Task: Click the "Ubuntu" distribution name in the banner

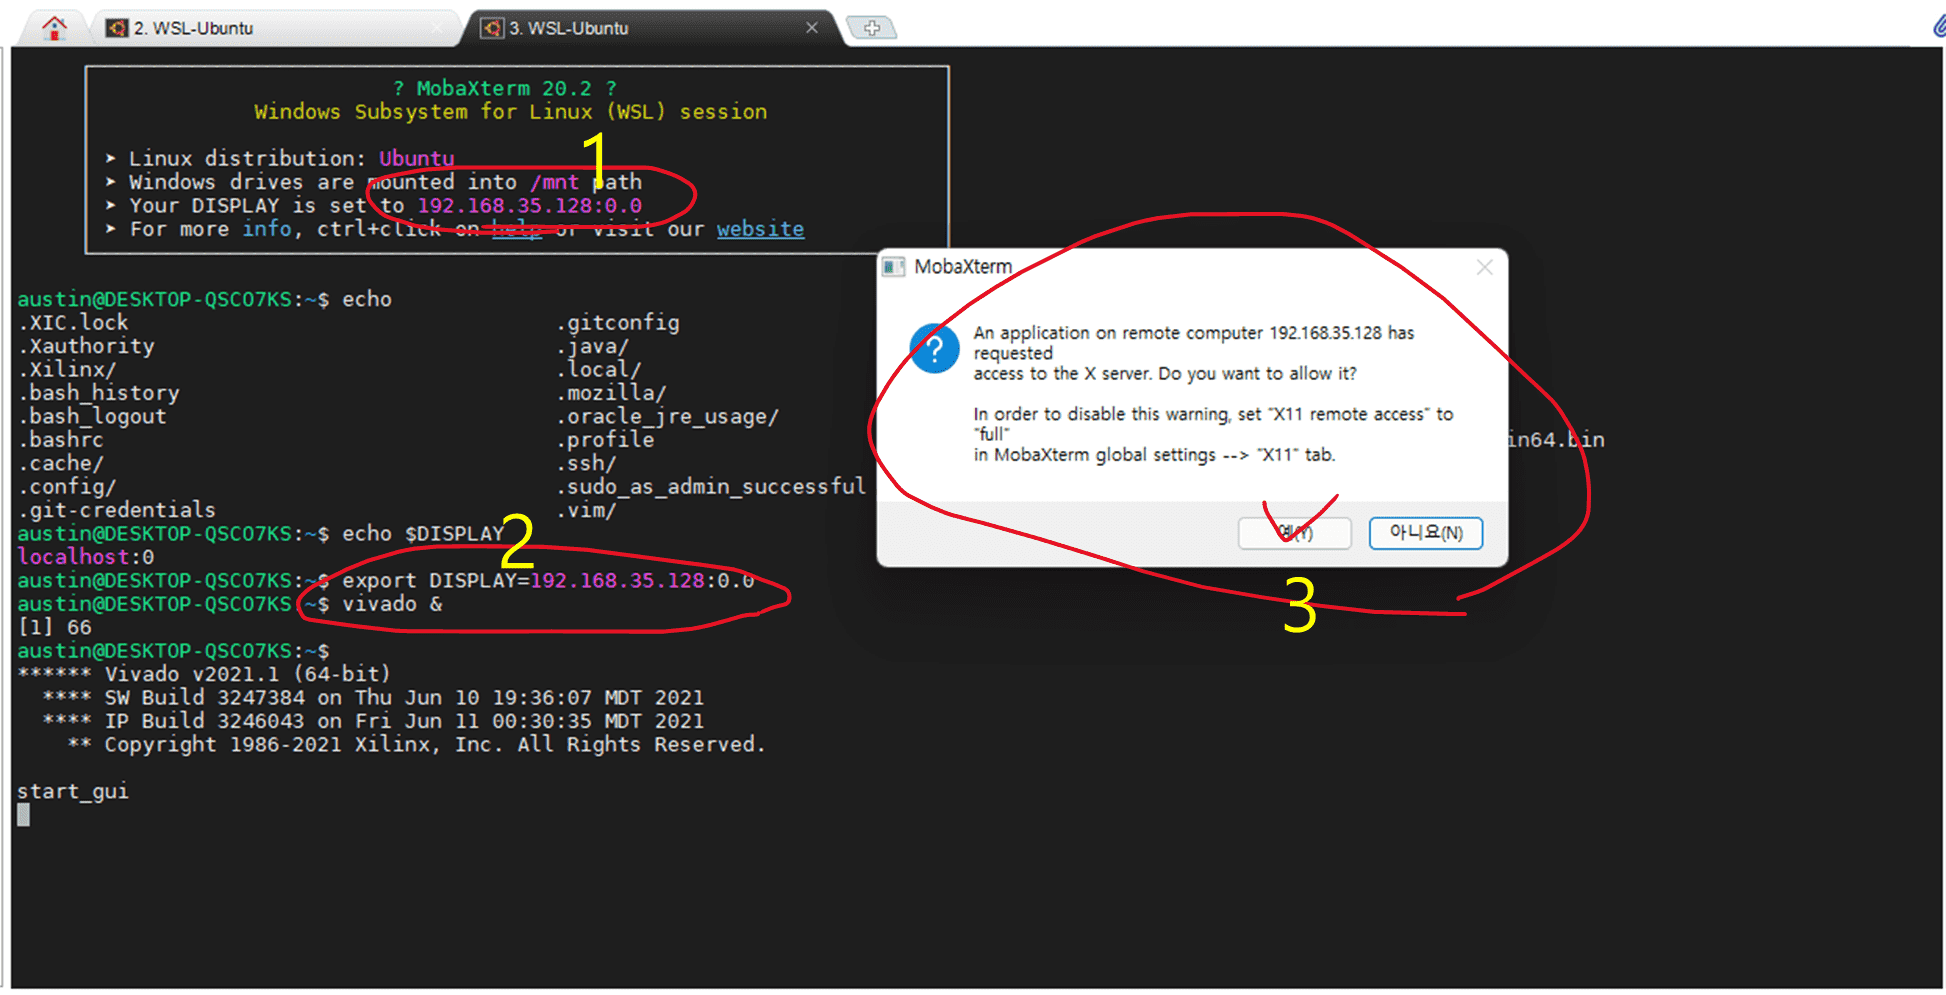Action: [417, 158]
